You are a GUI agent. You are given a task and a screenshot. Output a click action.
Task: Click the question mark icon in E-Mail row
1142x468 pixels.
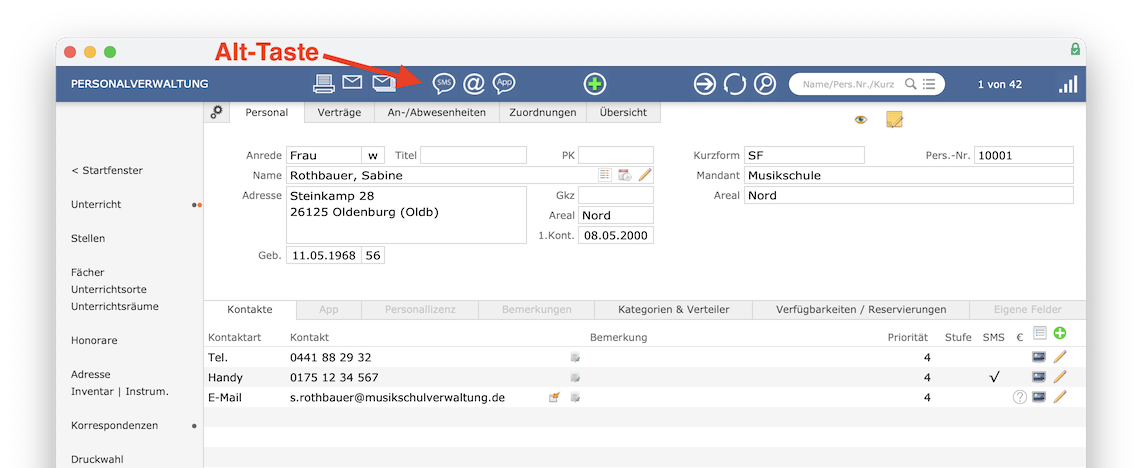pos(1020,397)
